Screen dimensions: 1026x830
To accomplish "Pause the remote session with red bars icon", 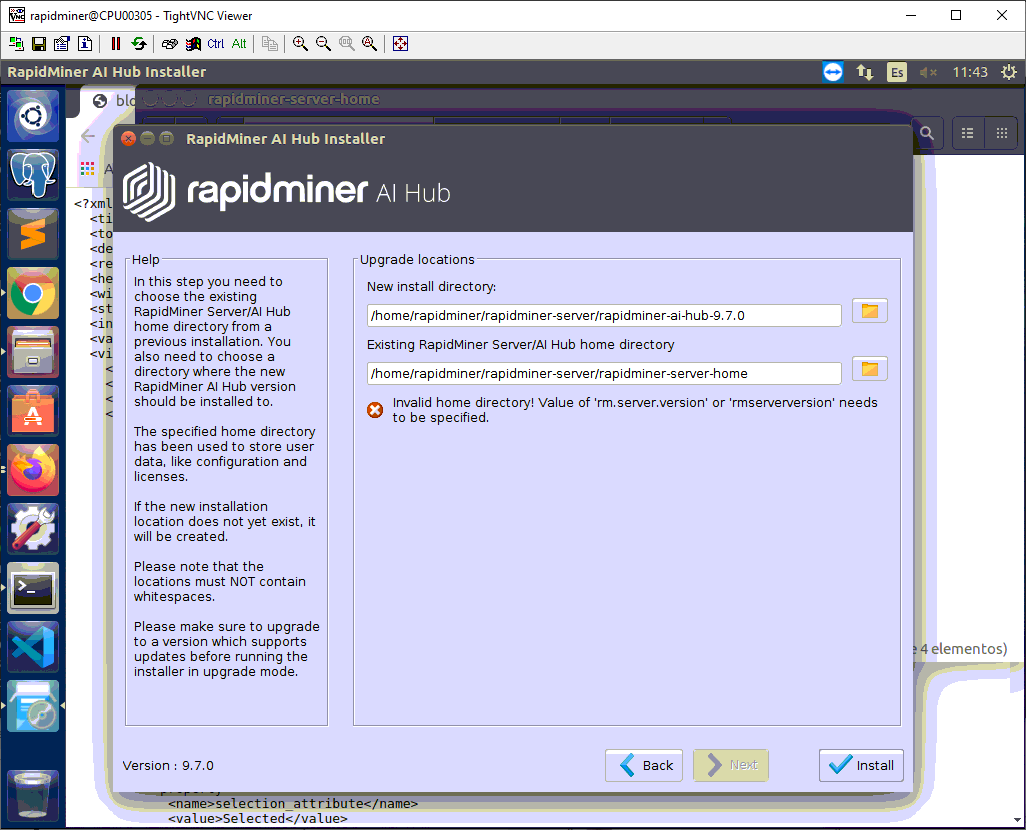I will [x=116, y=44].
